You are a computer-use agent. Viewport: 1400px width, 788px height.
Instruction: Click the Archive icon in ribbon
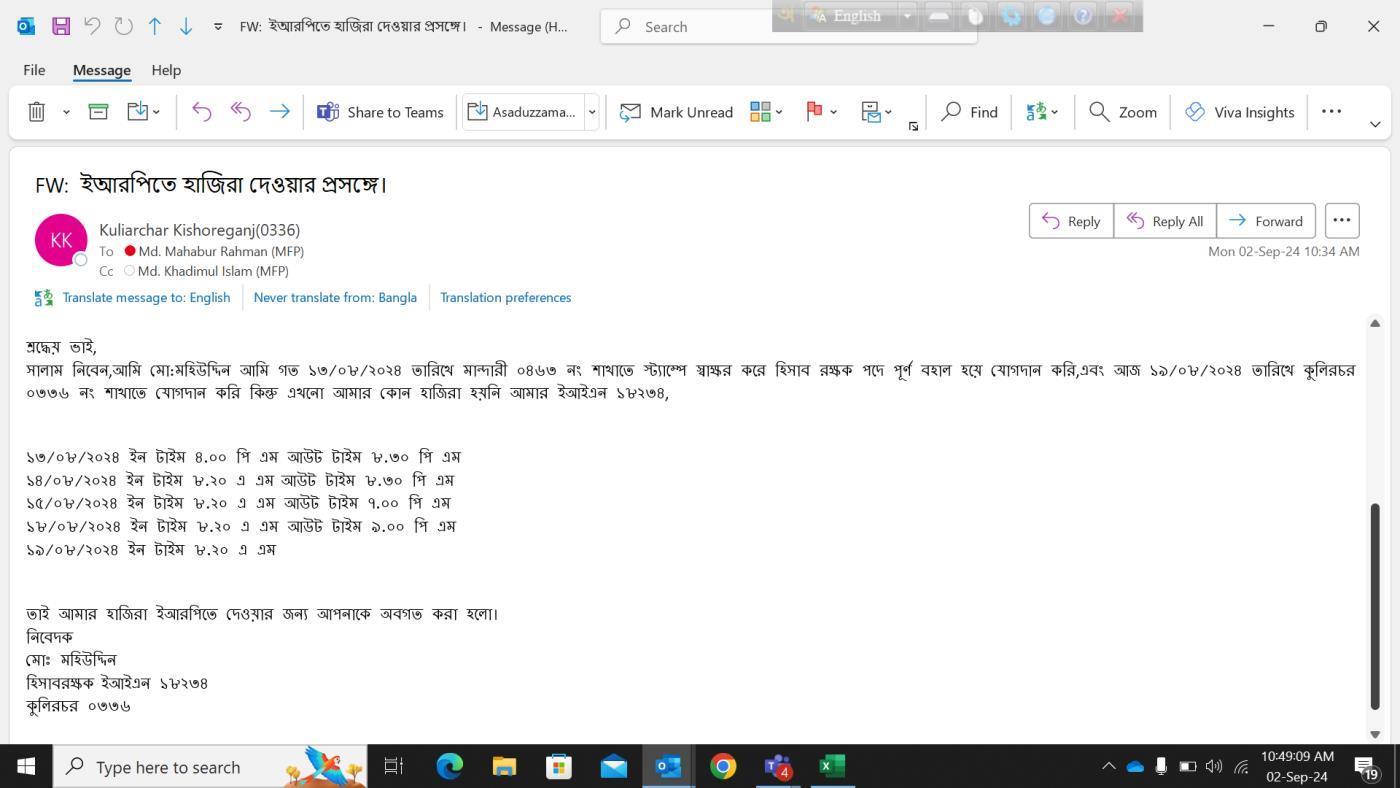(x=98, y=112)
